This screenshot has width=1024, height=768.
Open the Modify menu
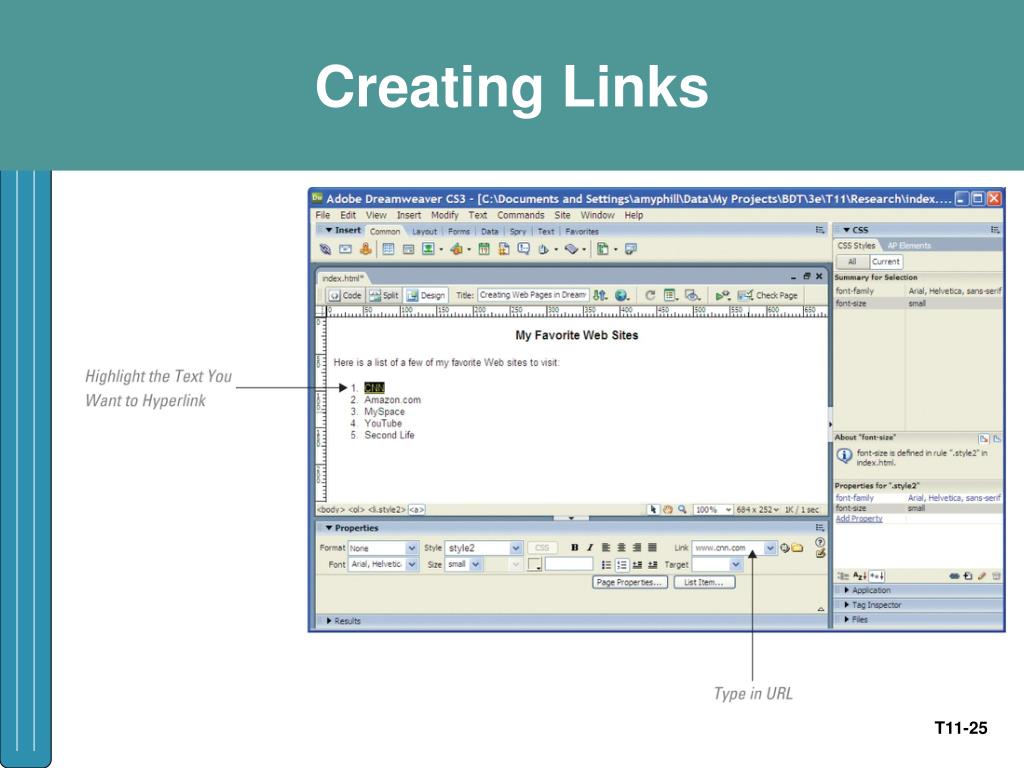coord(445,215)
